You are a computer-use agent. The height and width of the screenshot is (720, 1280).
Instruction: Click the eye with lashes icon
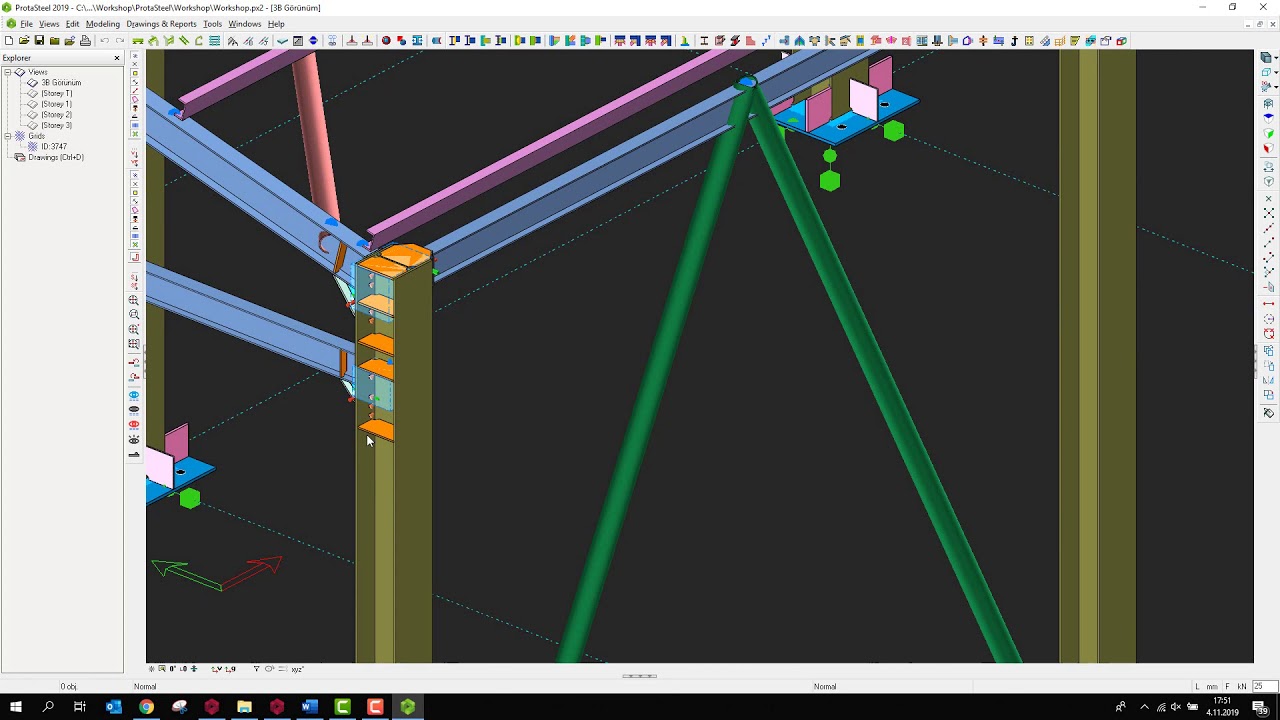134,438
